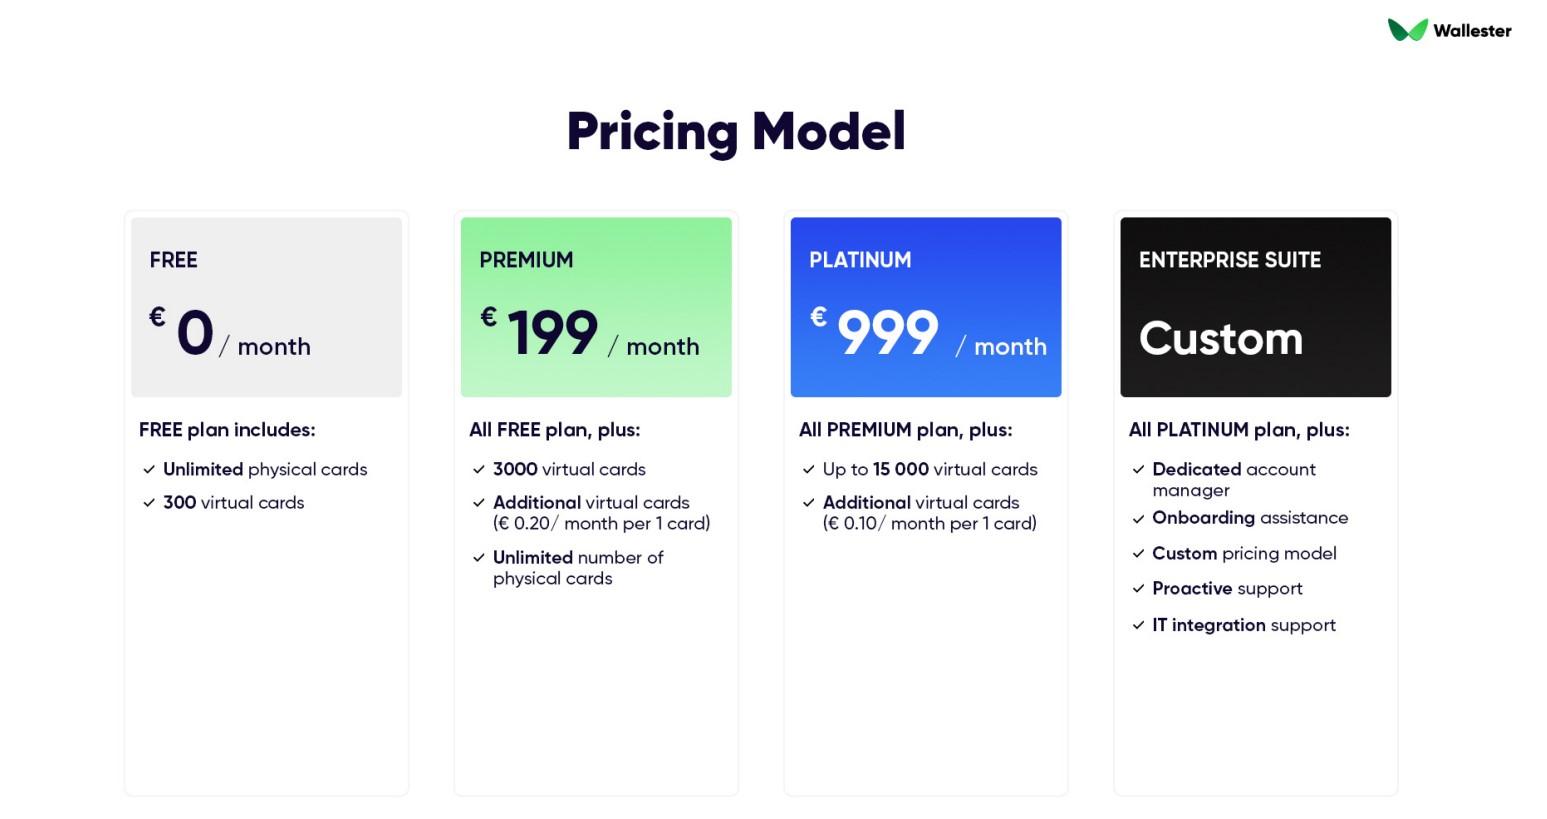
Task: Click the checkmark next to 3000 virtual cards
Action: (479, 469)
